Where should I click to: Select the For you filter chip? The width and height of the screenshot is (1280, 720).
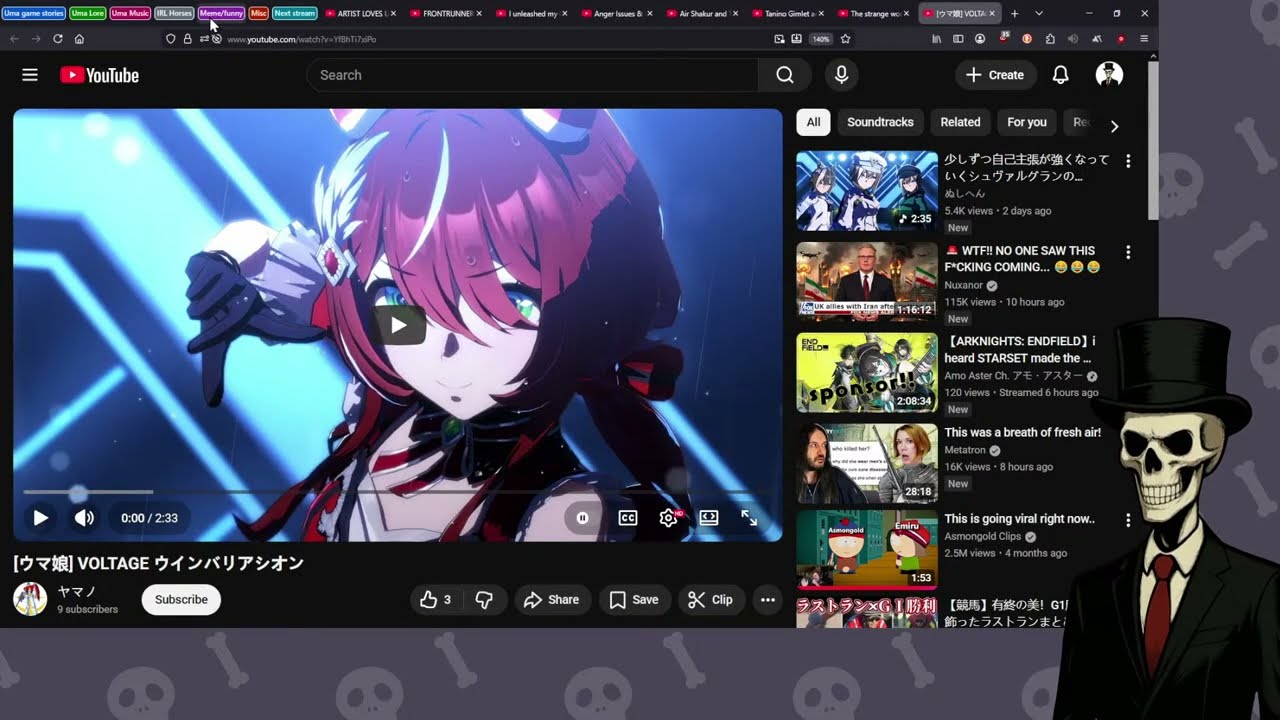tap(1027, 122)
